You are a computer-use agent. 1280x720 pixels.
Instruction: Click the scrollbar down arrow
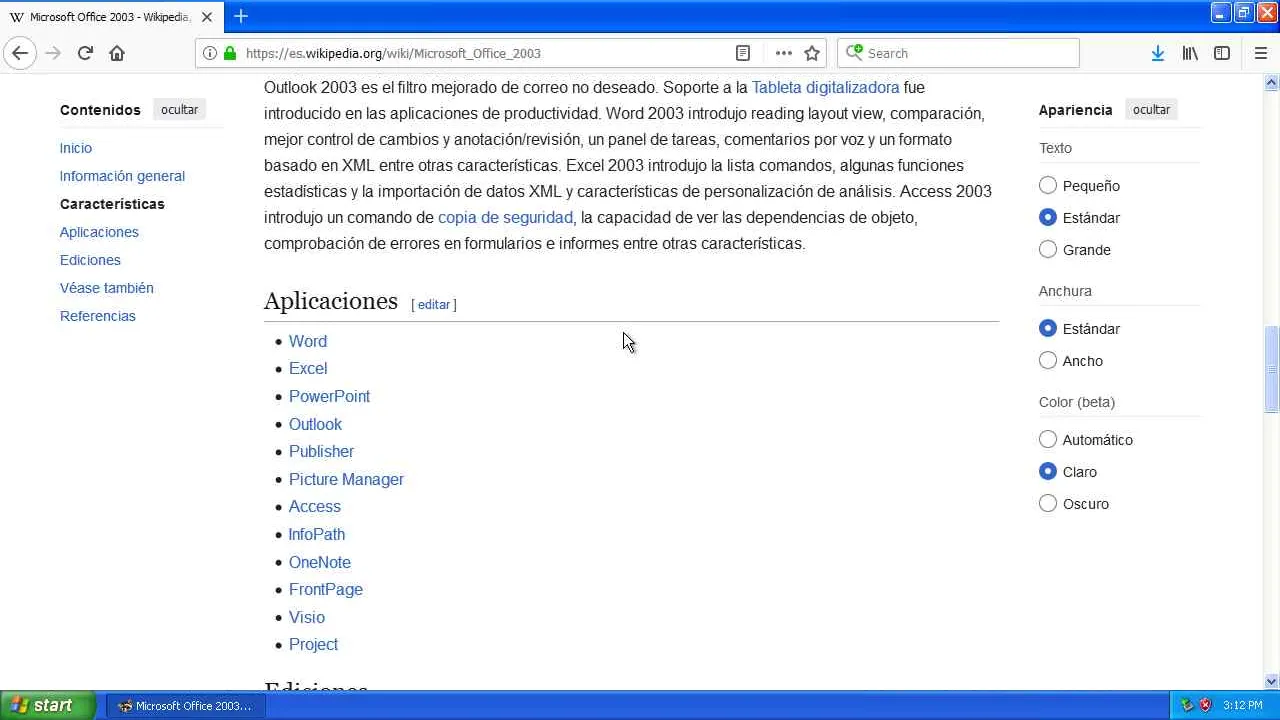point(1272,681)
